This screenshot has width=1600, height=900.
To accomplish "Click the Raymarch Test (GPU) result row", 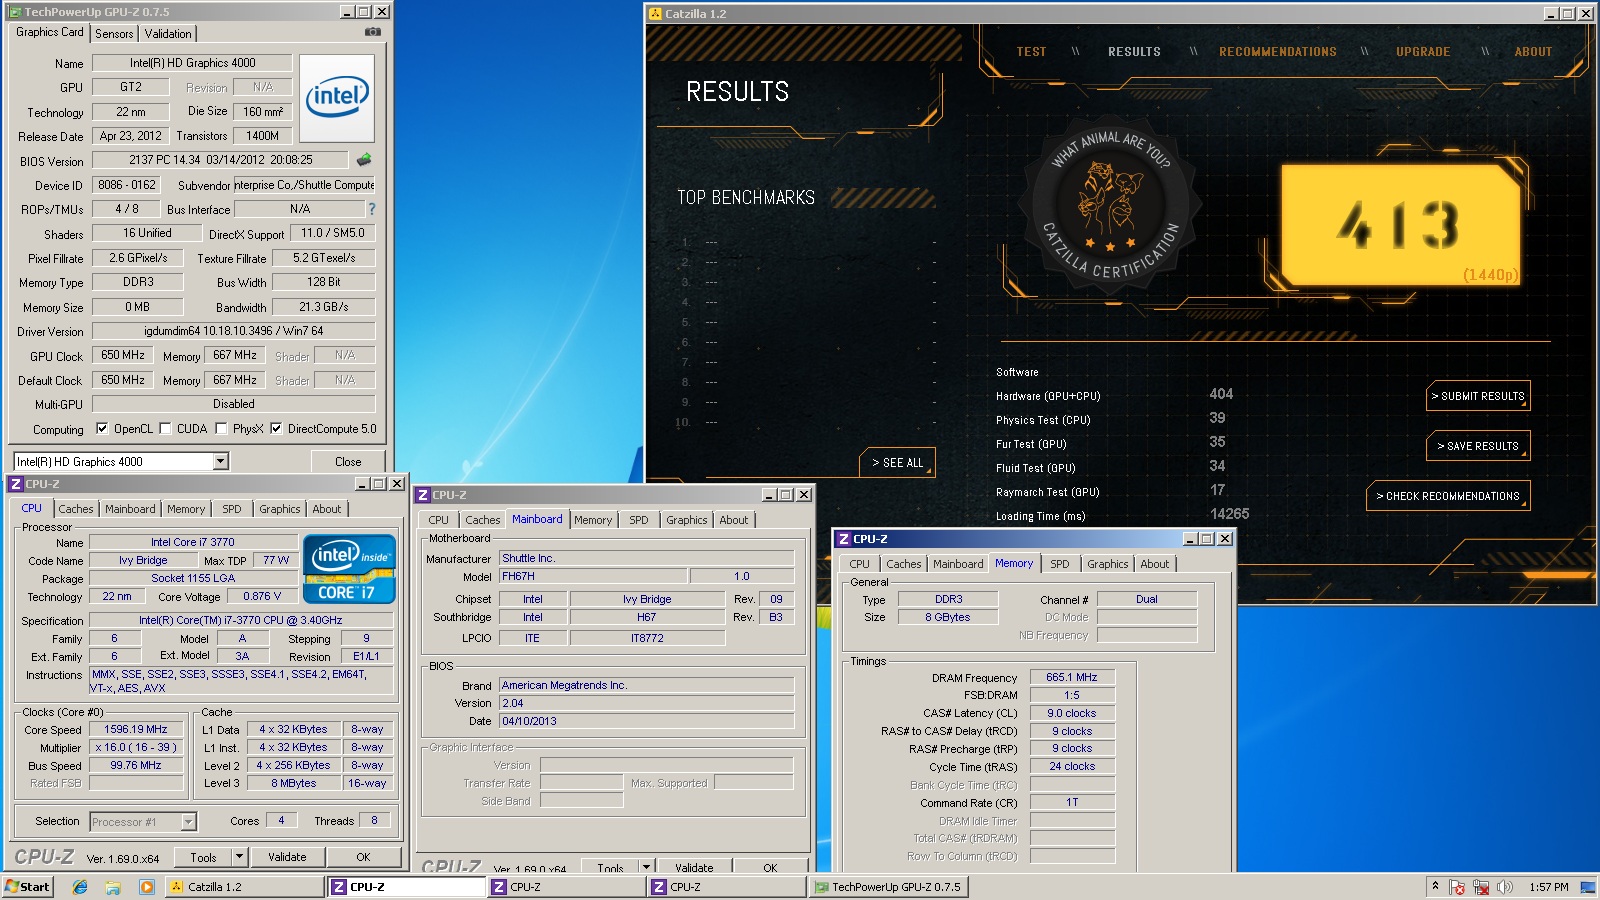I will pyautogui.click(x=1110, y=491).
